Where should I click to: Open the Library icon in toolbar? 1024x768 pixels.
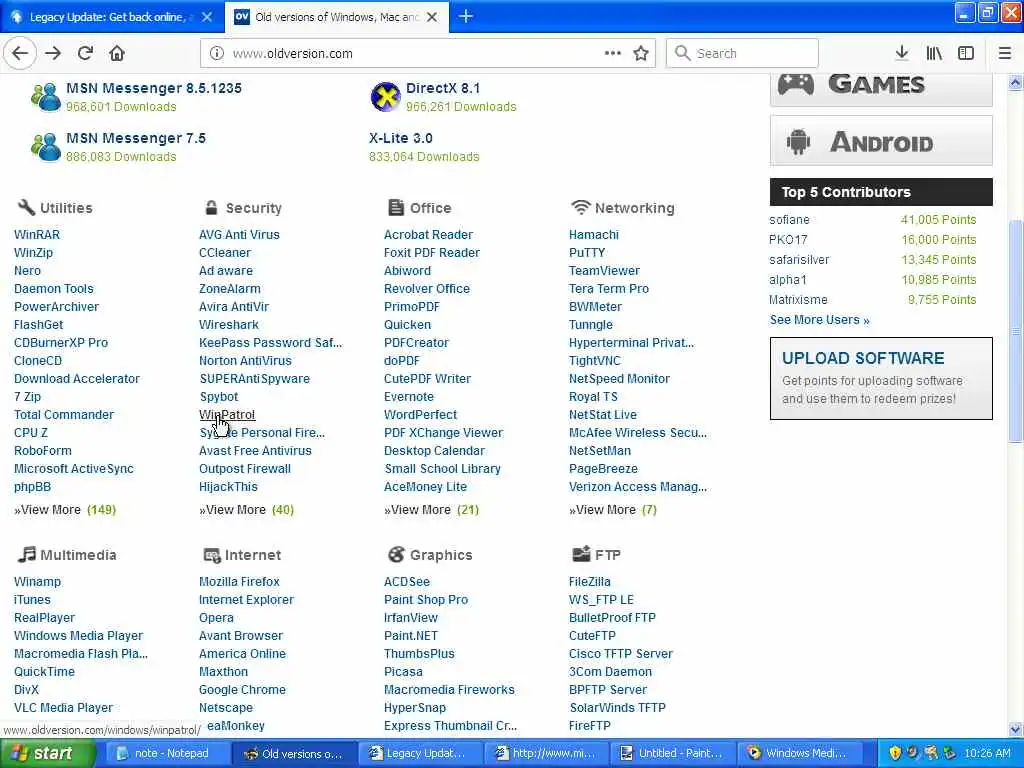tap(934, 53)
